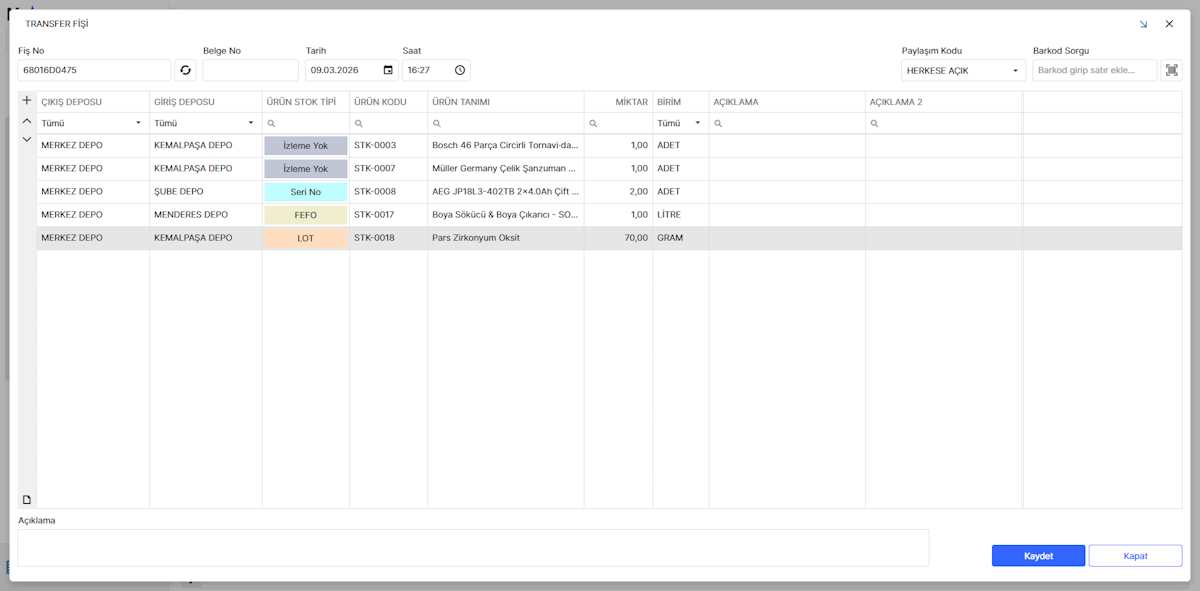Click the barcode scan icon

point(1170,70)
